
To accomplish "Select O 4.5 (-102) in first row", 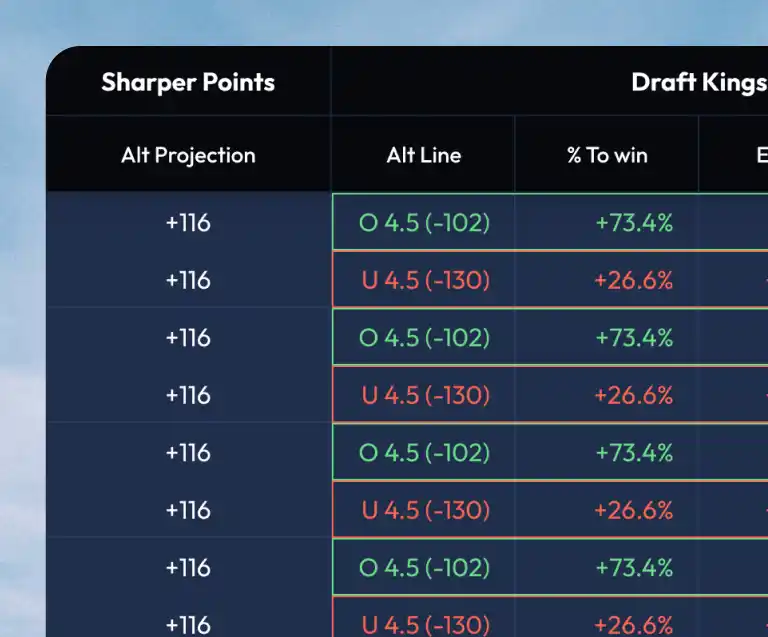I will 424,222.
